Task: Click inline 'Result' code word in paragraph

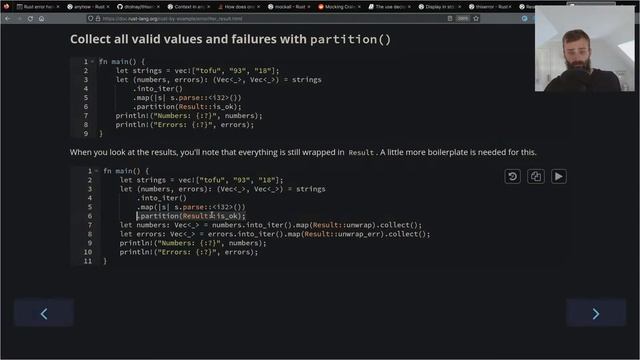Action: pos(361,152)
